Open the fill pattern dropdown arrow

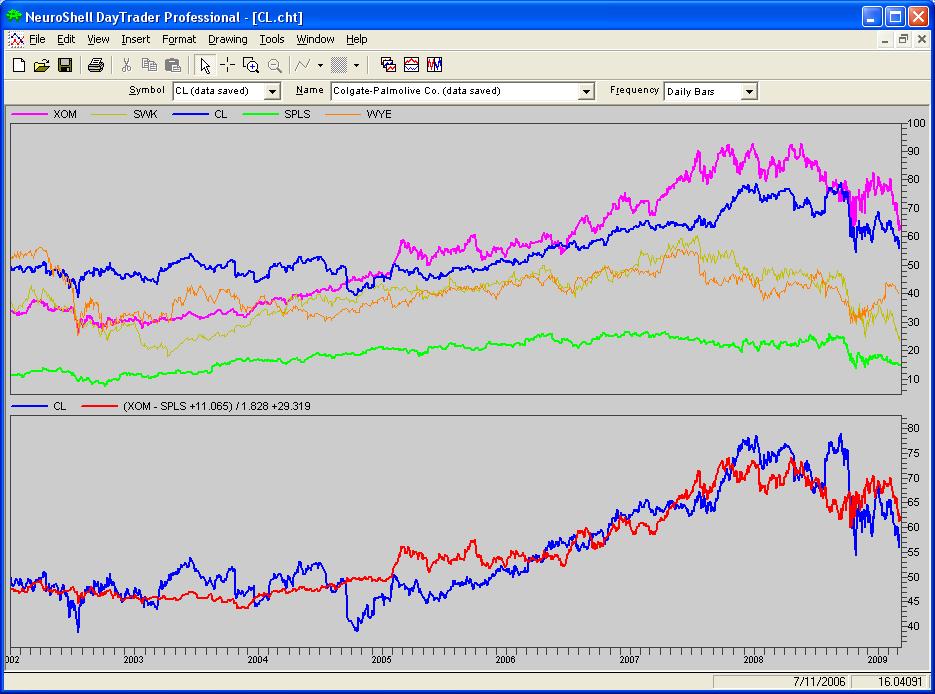[x=357, y=65]
